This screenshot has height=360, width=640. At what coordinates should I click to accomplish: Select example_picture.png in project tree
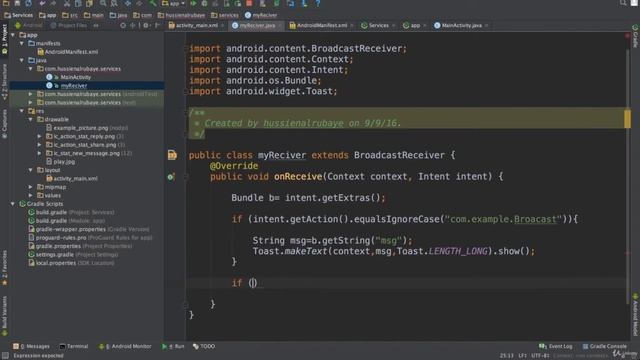click(87, 128)
